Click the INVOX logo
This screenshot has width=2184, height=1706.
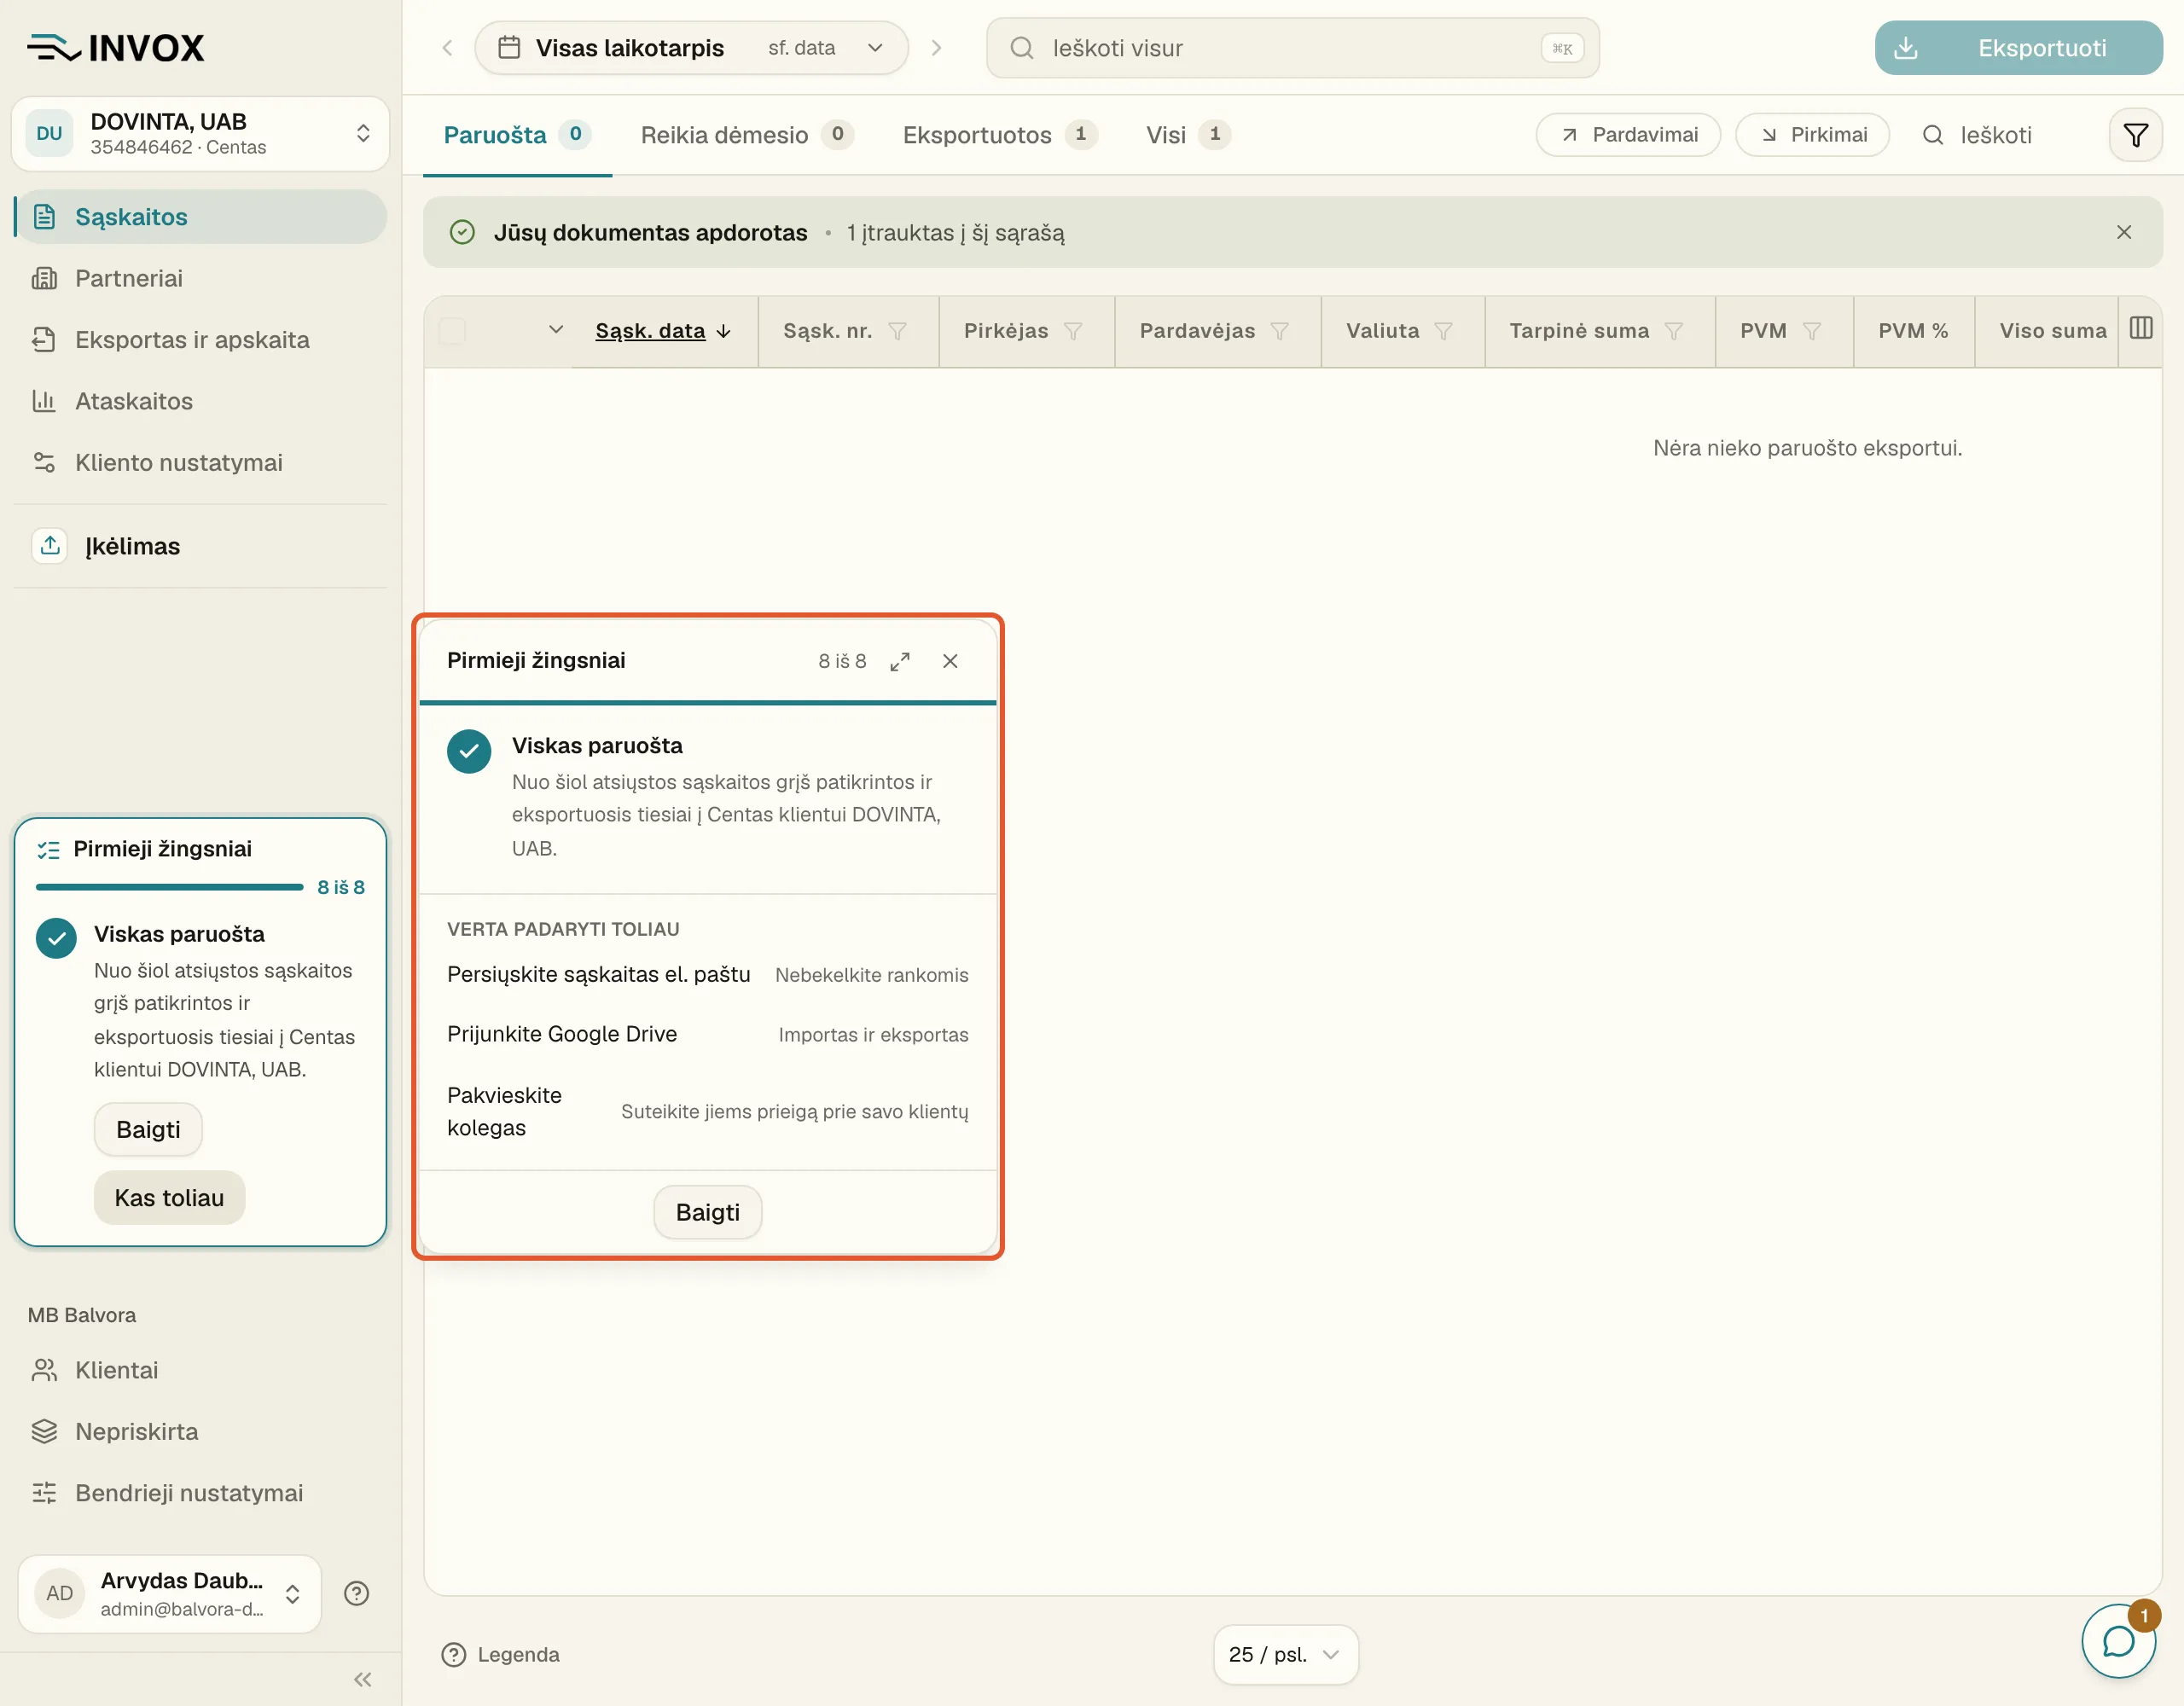pos(116,47)
